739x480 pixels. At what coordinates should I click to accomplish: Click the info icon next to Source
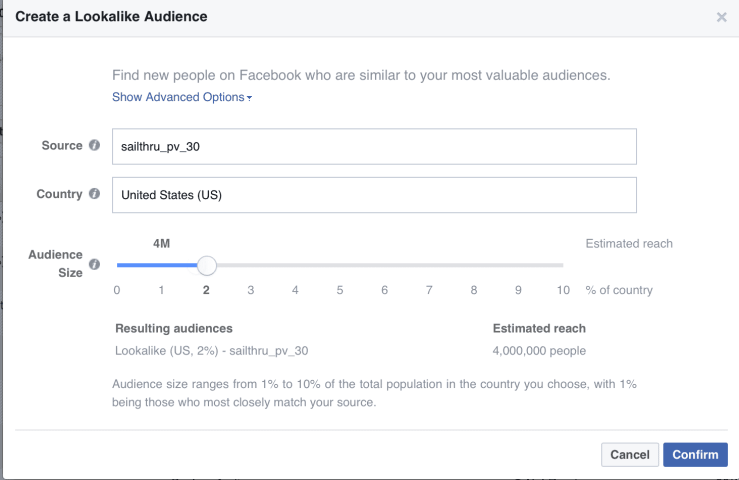coord(94,146)
